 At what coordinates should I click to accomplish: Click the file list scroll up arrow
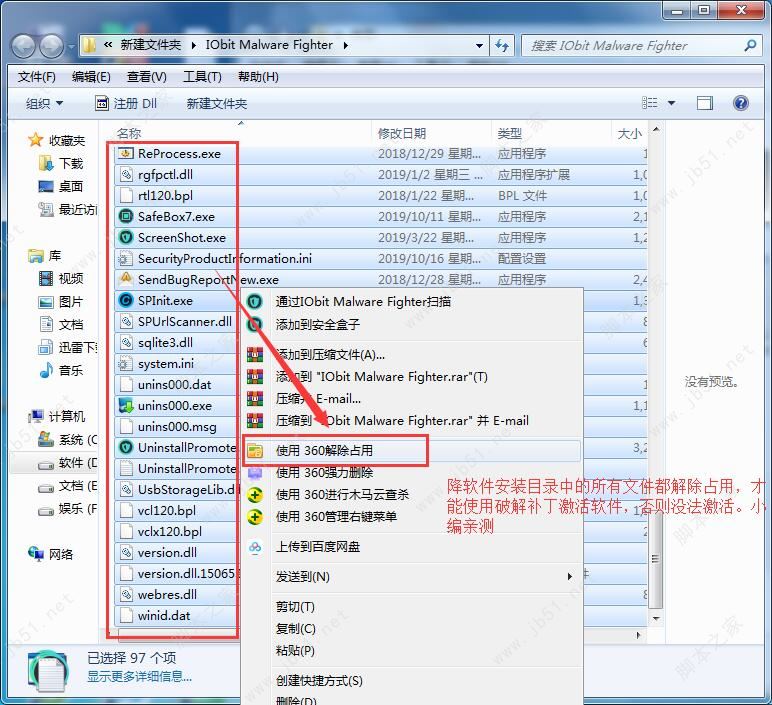655,131
